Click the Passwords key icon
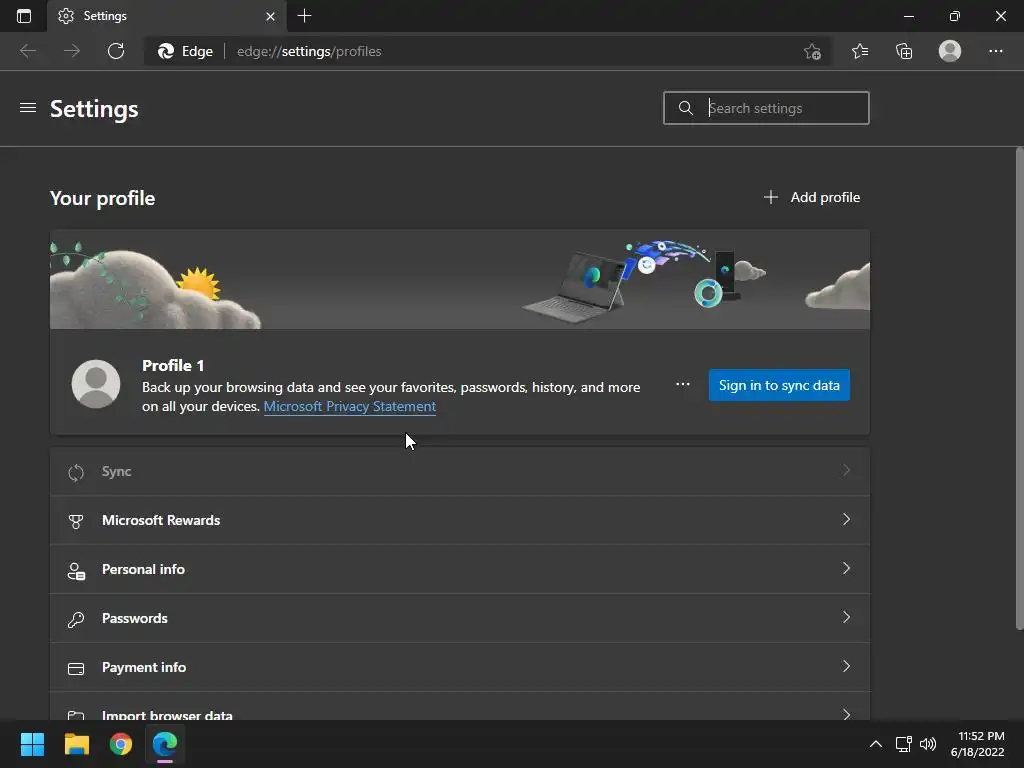1024x768 pixels. click(76, 619)
